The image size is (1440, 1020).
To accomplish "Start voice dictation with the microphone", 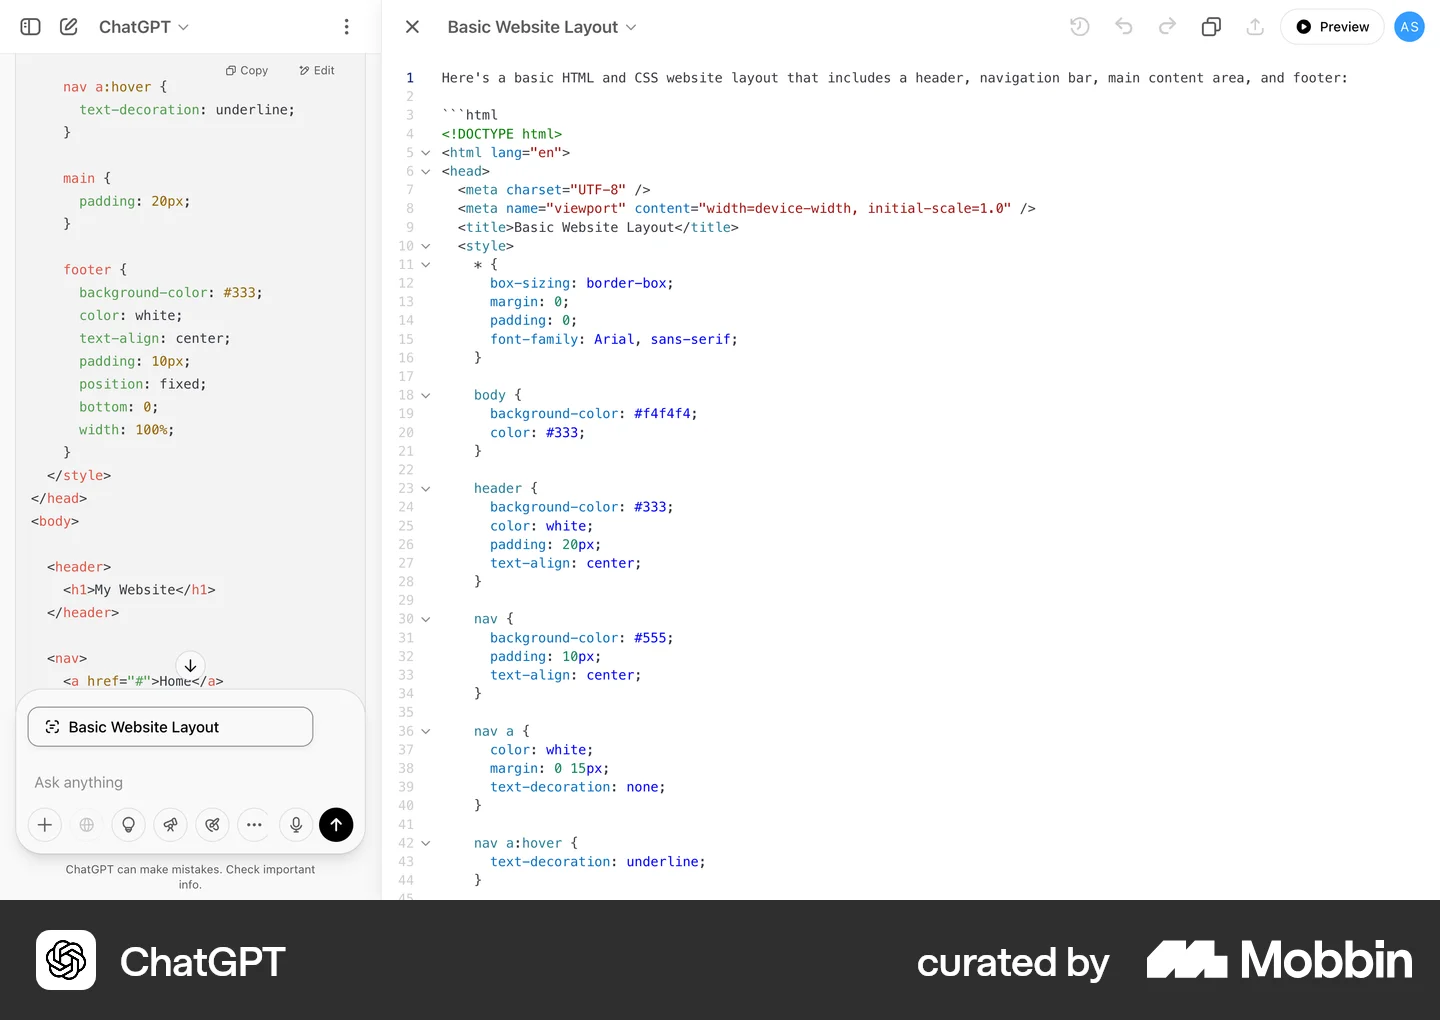I will 296,825.
